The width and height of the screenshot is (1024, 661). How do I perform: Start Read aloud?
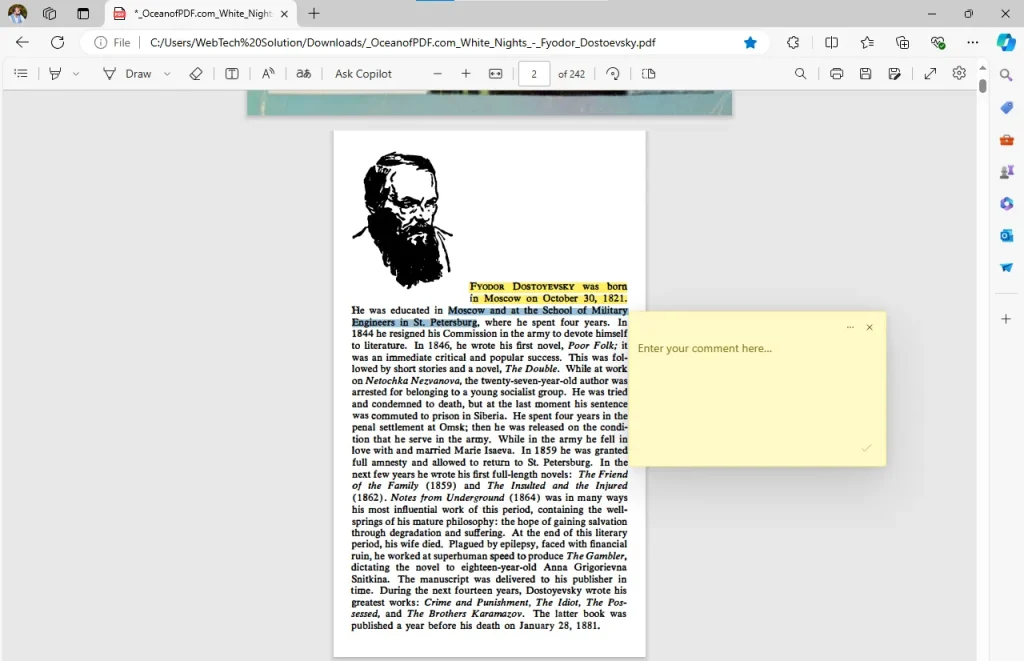point(268,74)
